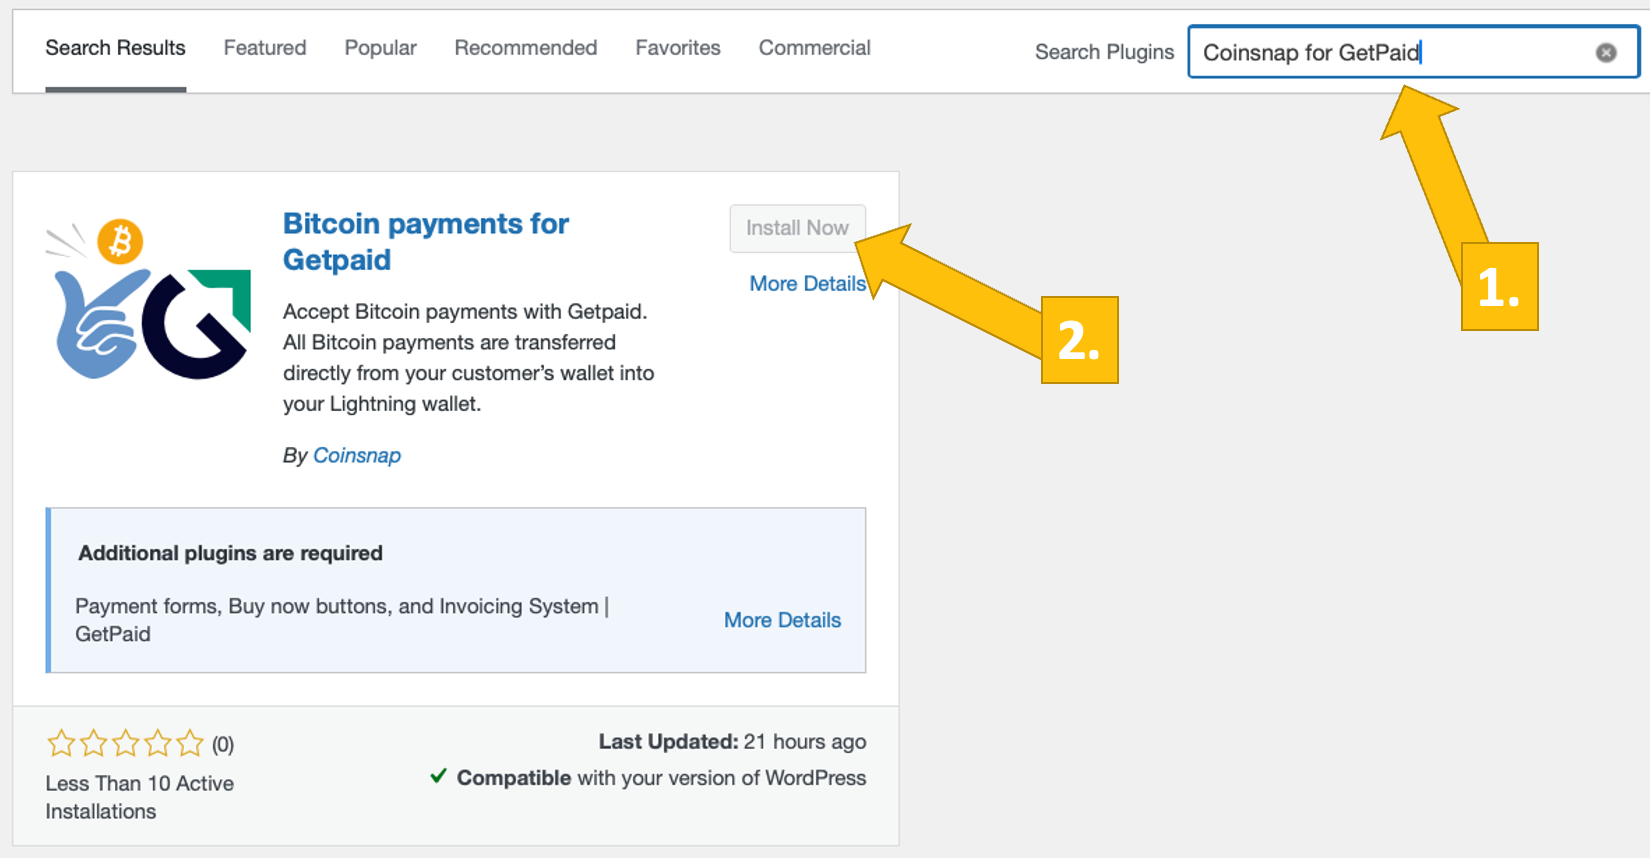Click the yellow "2." annotation label
This screenshot has height=858, width=1650.
click(1078, 340)
